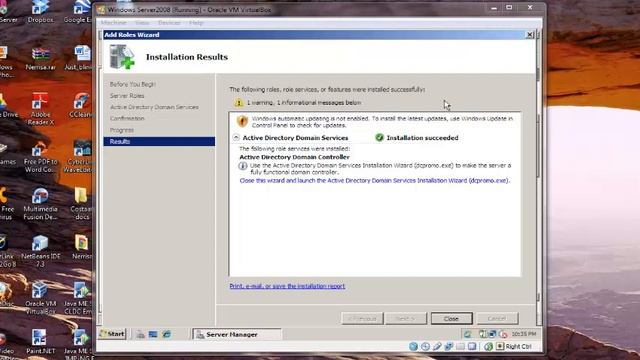Viewport: 640px width, 360px height.
Task: Click the guest tray network icon
Action: [493, 334]
